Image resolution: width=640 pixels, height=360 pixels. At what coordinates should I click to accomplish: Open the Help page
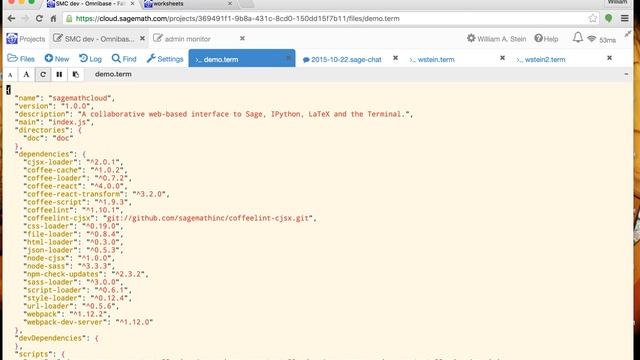click(x=546, y=39)
